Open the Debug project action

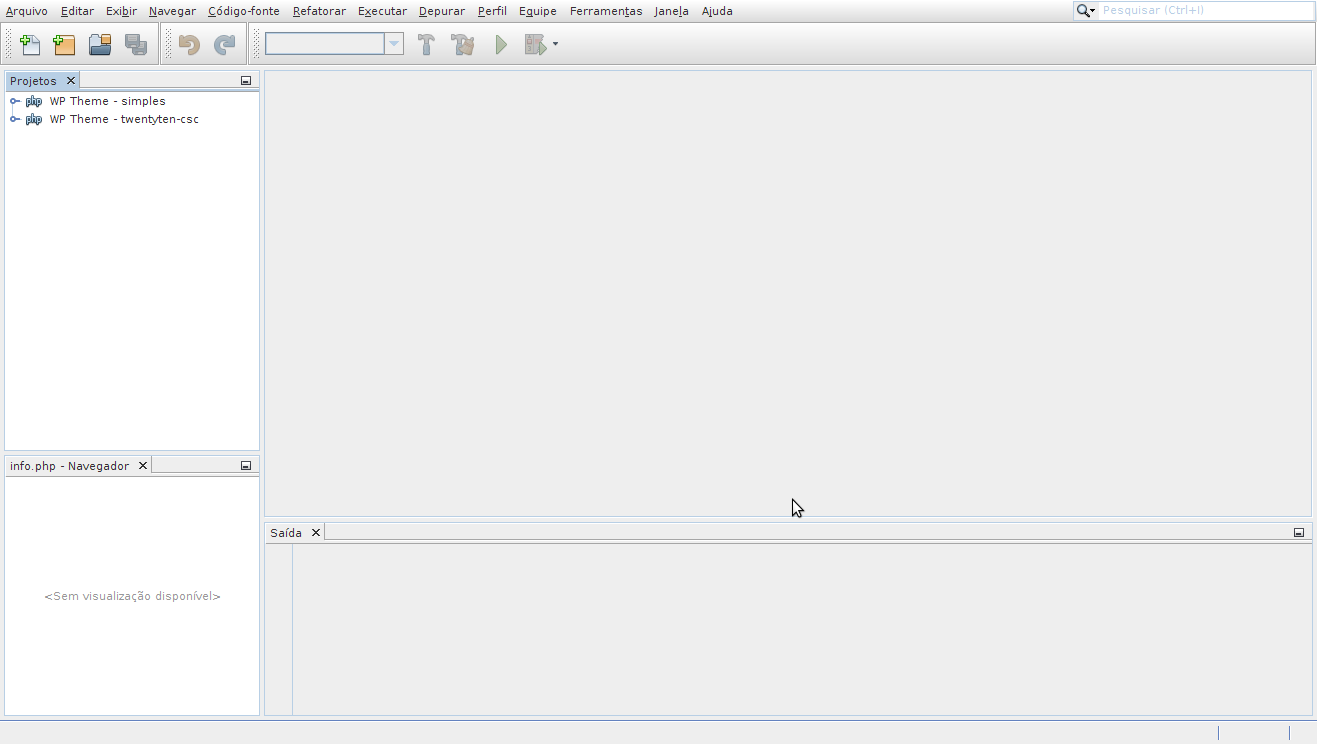[x=536, y=44]
